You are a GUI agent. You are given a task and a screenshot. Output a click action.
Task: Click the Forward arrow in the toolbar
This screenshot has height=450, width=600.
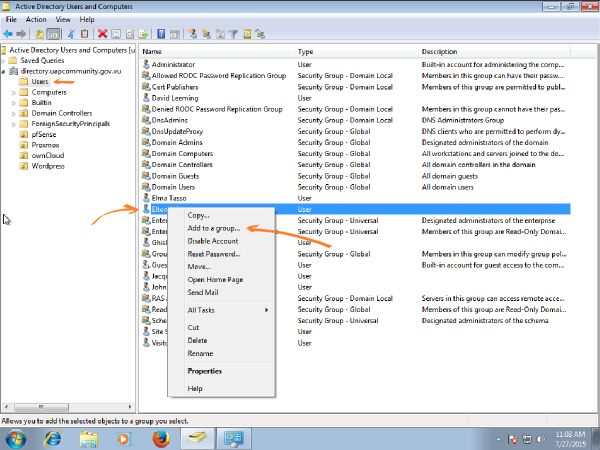tap(21, 34)
